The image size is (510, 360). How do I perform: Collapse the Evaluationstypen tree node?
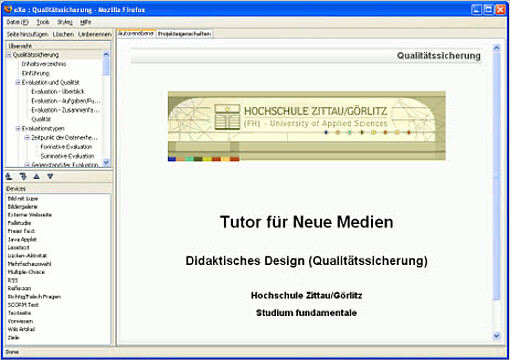[18, 128]
